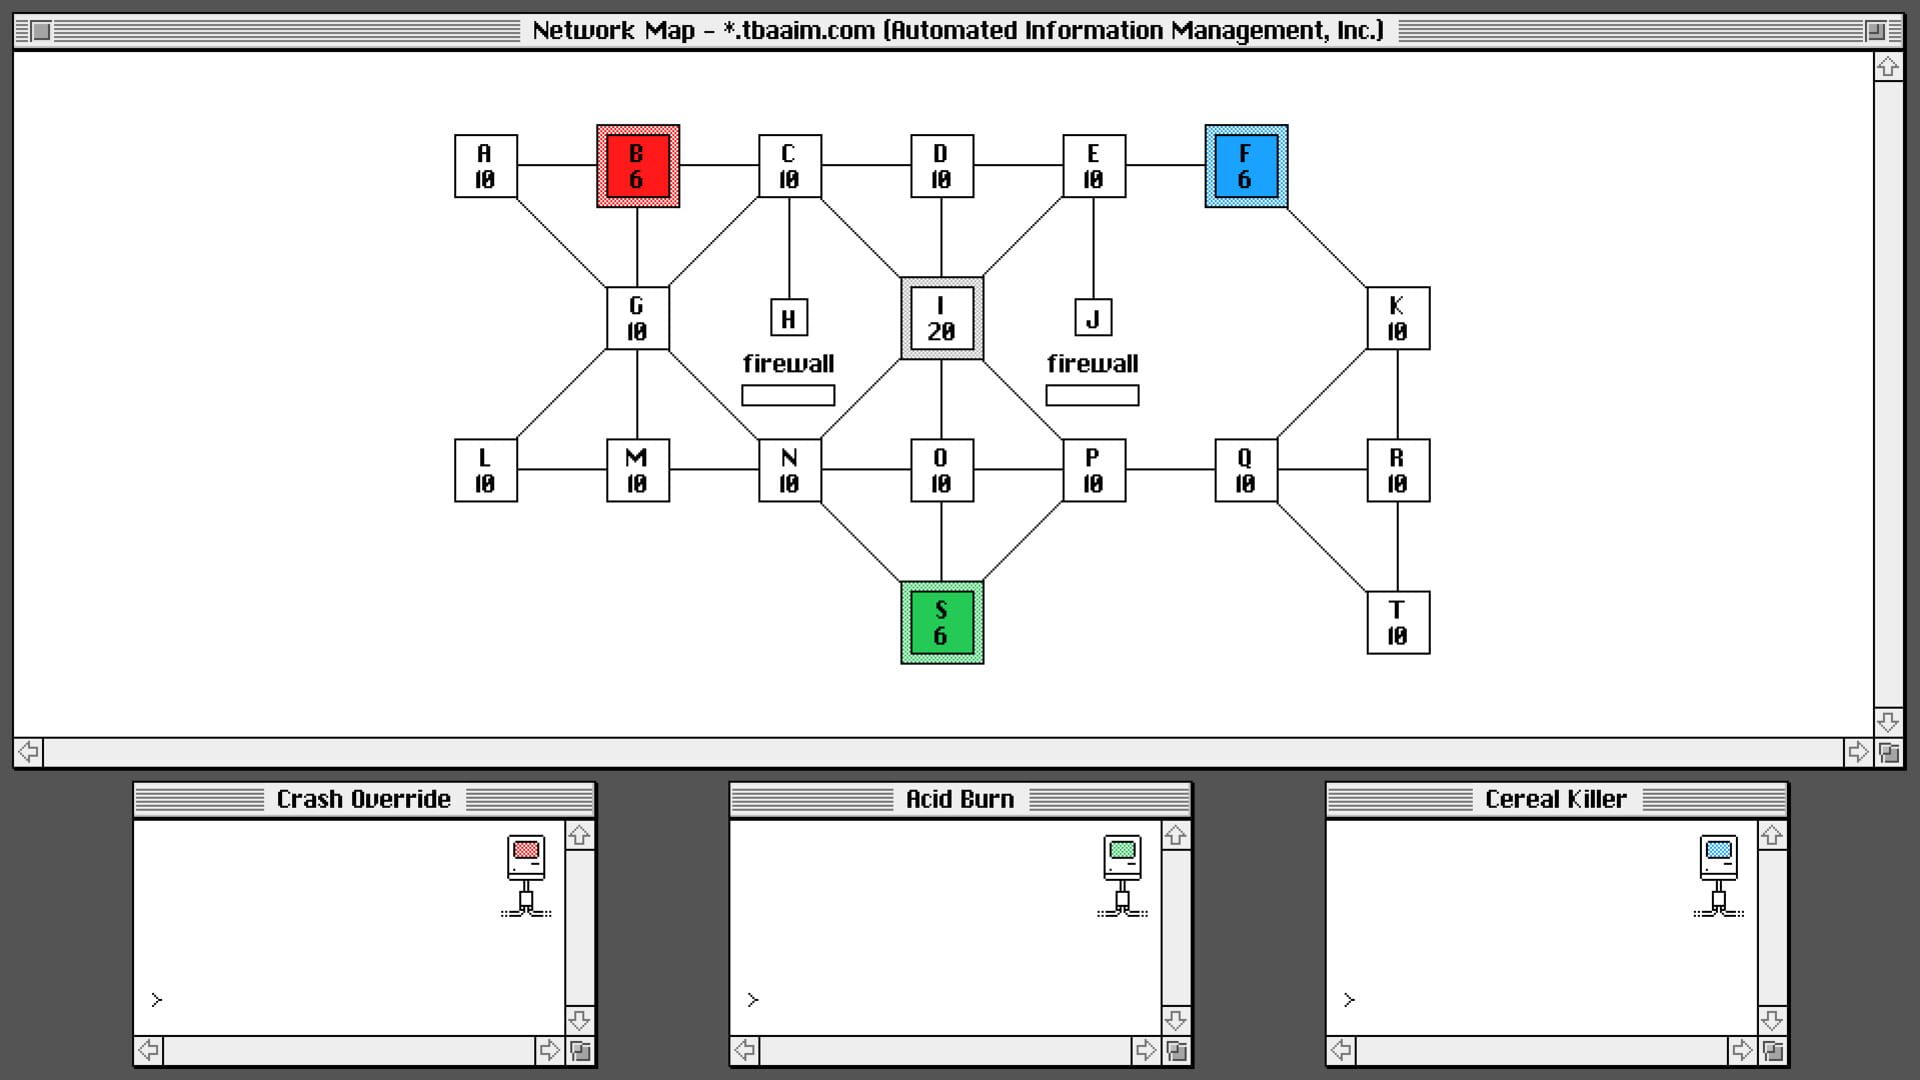Click firewall node J
1920x1080 pixels.
point(1093,318)
